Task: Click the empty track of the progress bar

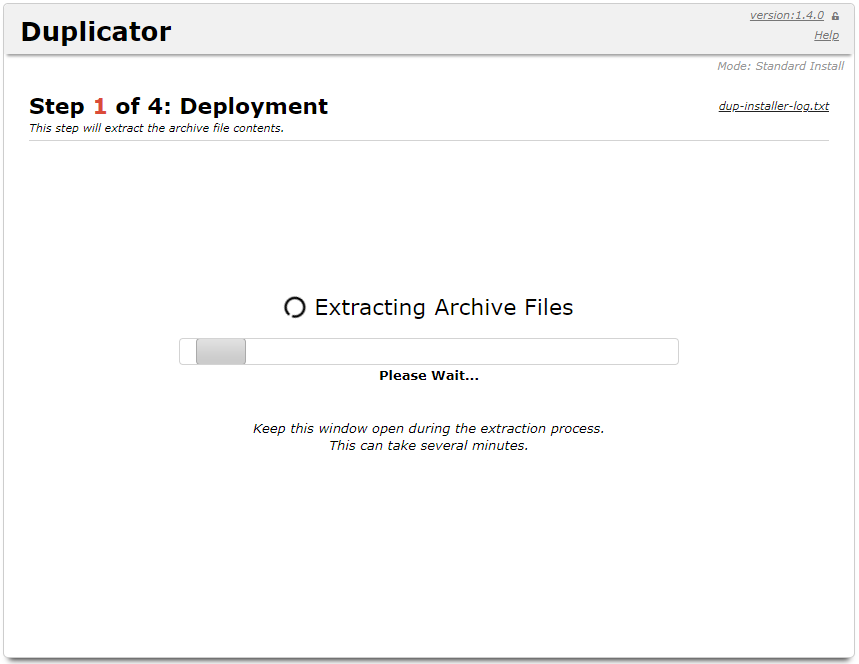Action: coord(460,351)
